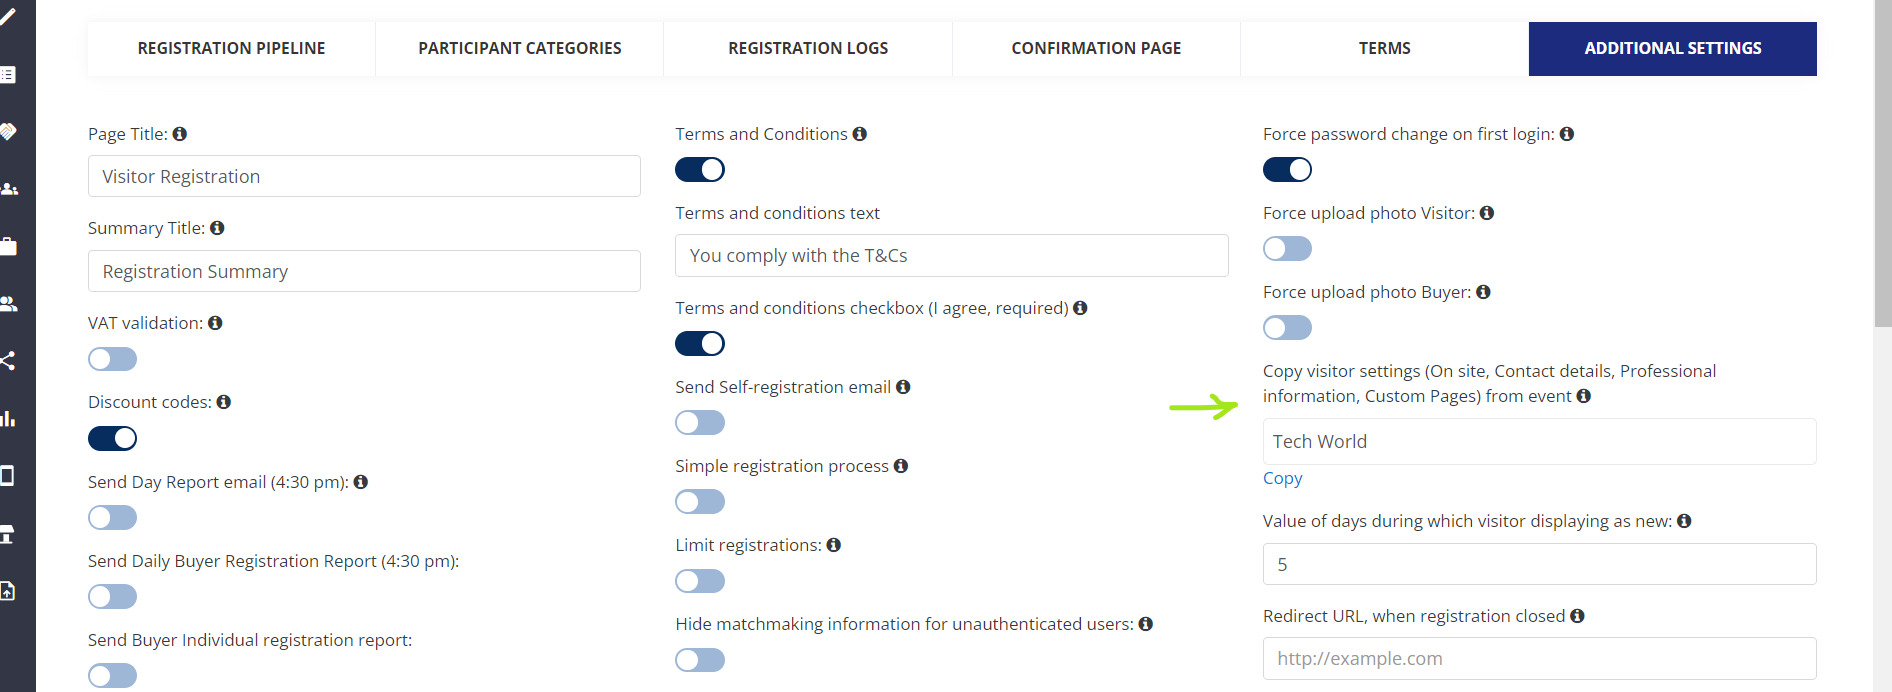Click the file upload icon in sidebar
The height and width of the screenshot is (692, 1892).
click(x=8, y=591)
